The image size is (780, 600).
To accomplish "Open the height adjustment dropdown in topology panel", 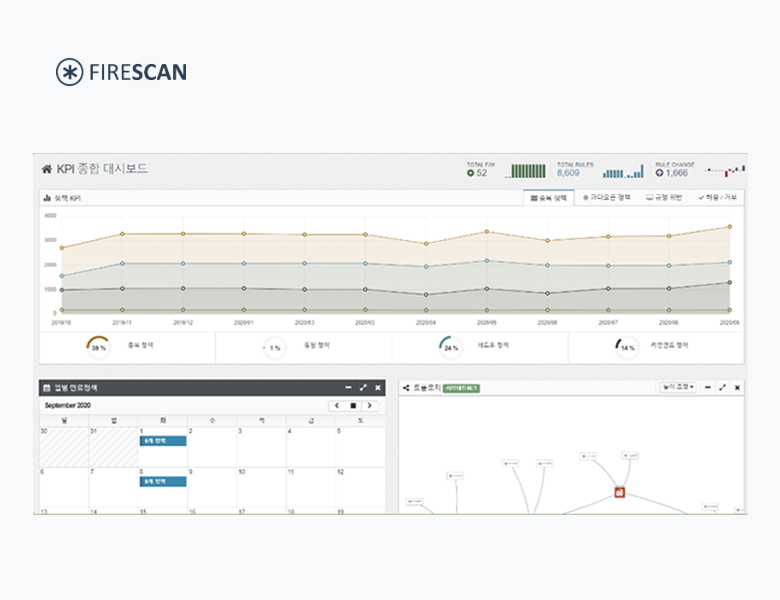I will (x=678, y=387).
